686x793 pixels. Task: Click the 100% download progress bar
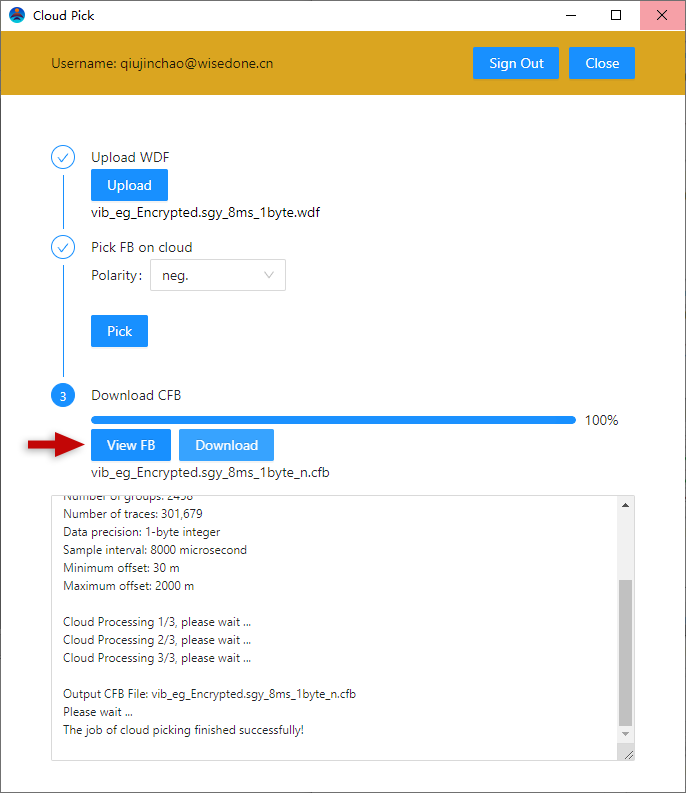click(333, 420)
